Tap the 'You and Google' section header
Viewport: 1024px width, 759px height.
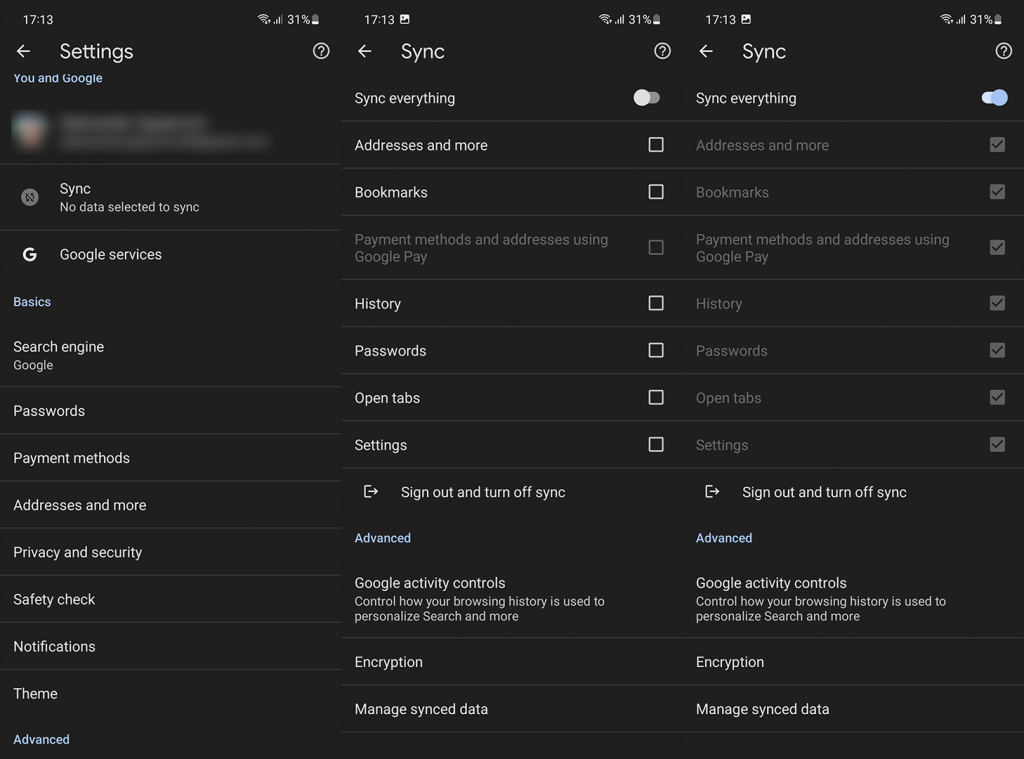tap(57, 78)
